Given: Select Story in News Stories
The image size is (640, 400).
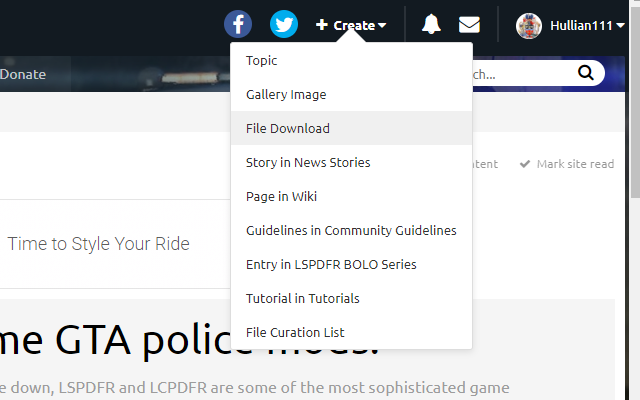Looking at the screenshot, I should [x=351, y=162].
